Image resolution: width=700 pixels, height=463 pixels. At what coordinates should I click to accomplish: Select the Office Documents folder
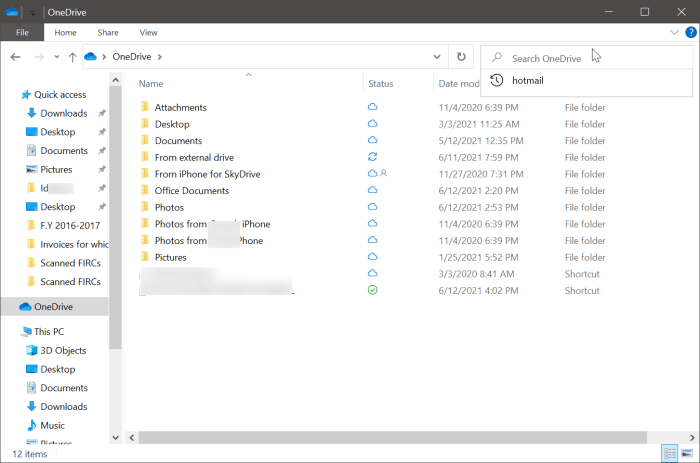(192, 191)
